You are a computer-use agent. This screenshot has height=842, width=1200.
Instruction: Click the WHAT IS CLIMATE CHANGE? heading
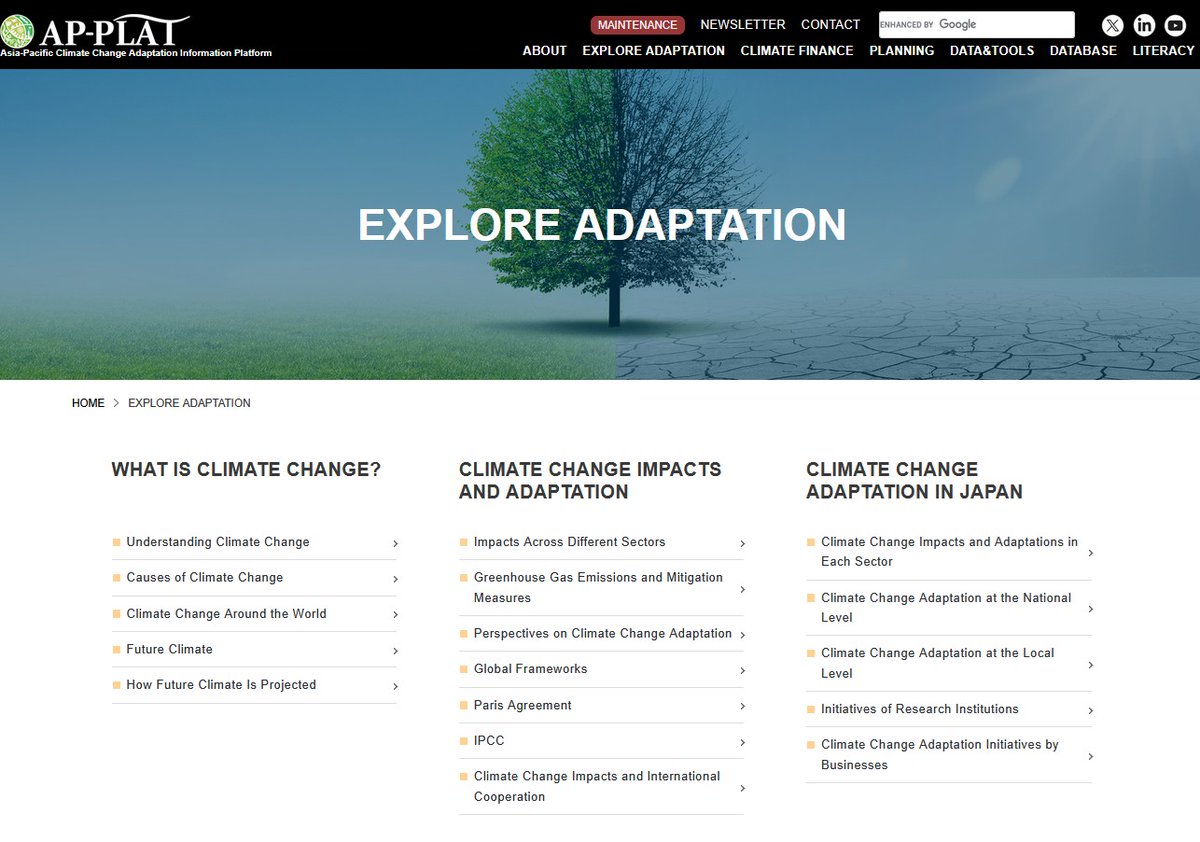(x=246, y=470)
